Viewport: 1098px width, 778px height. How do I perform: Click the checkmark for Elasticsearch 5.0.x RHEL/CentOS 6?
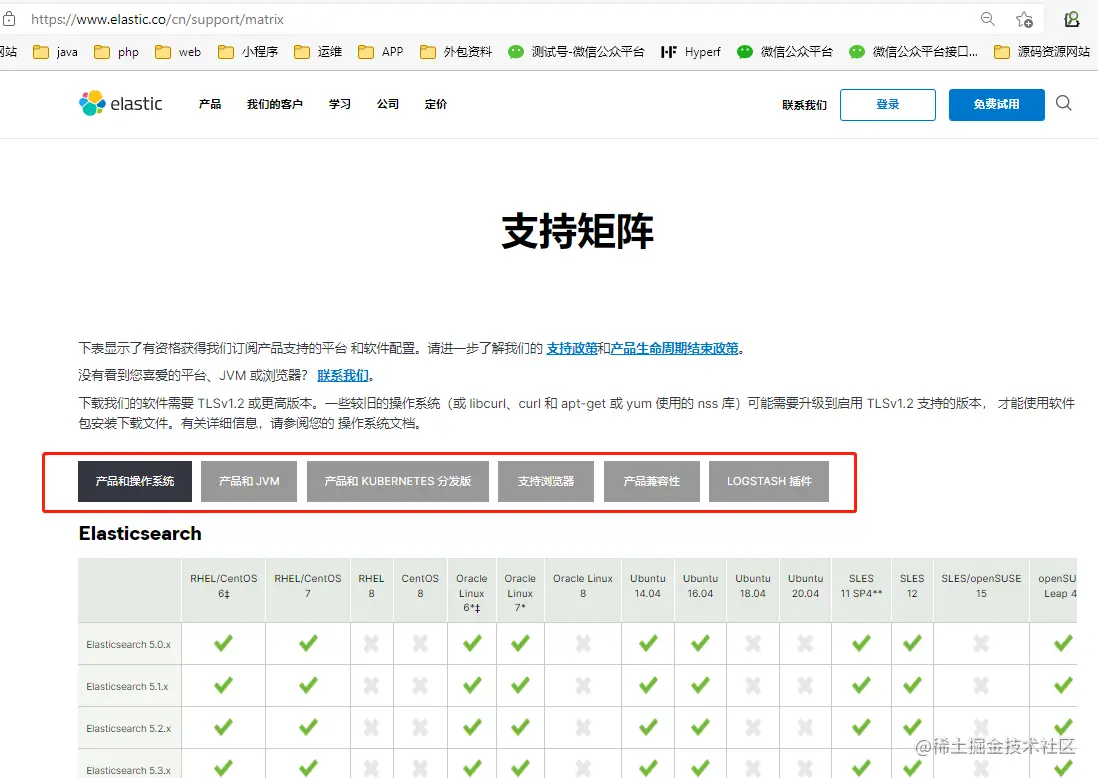pos(223,643)
